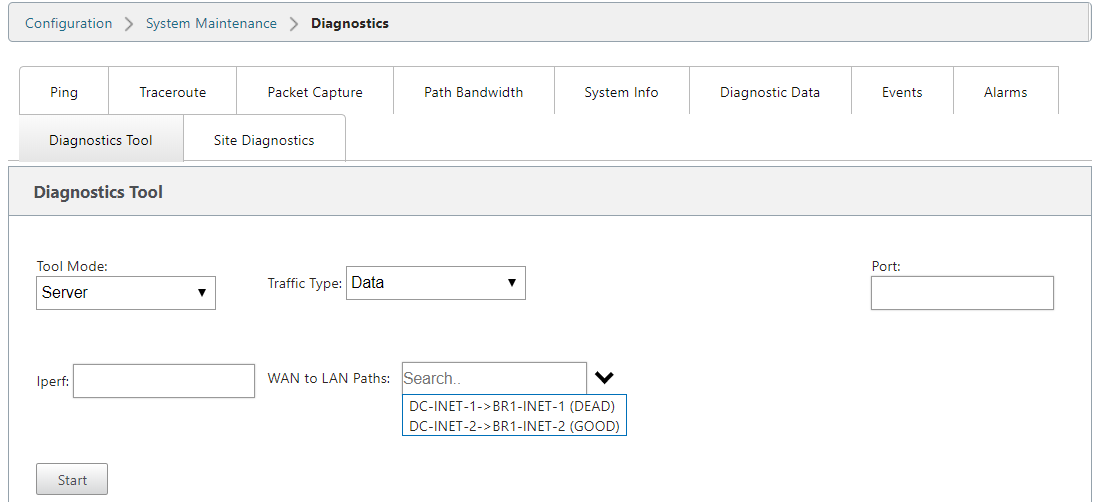The image size is (1101, 504).
Task: Select DC-INET-1->BR1-INET-1 (DEAD) path
Action: click(512, 407)
